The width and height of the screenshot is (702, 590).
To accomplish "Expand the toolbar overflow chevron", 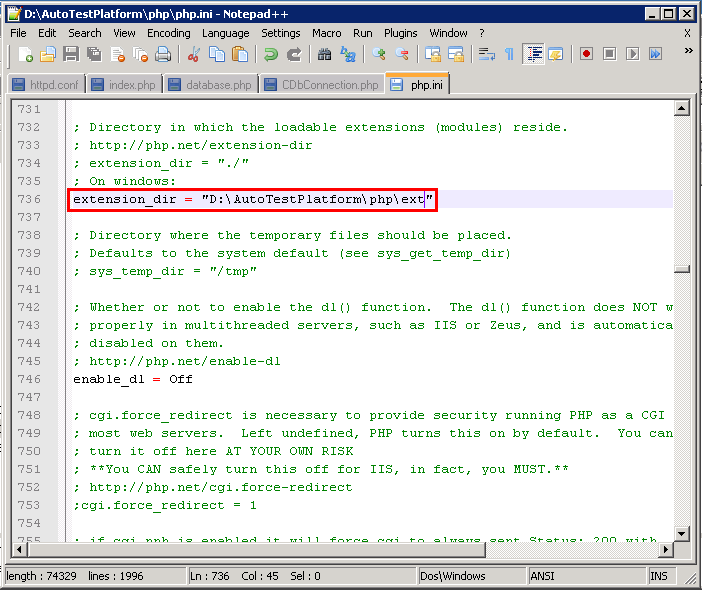I will coord(687,52).
